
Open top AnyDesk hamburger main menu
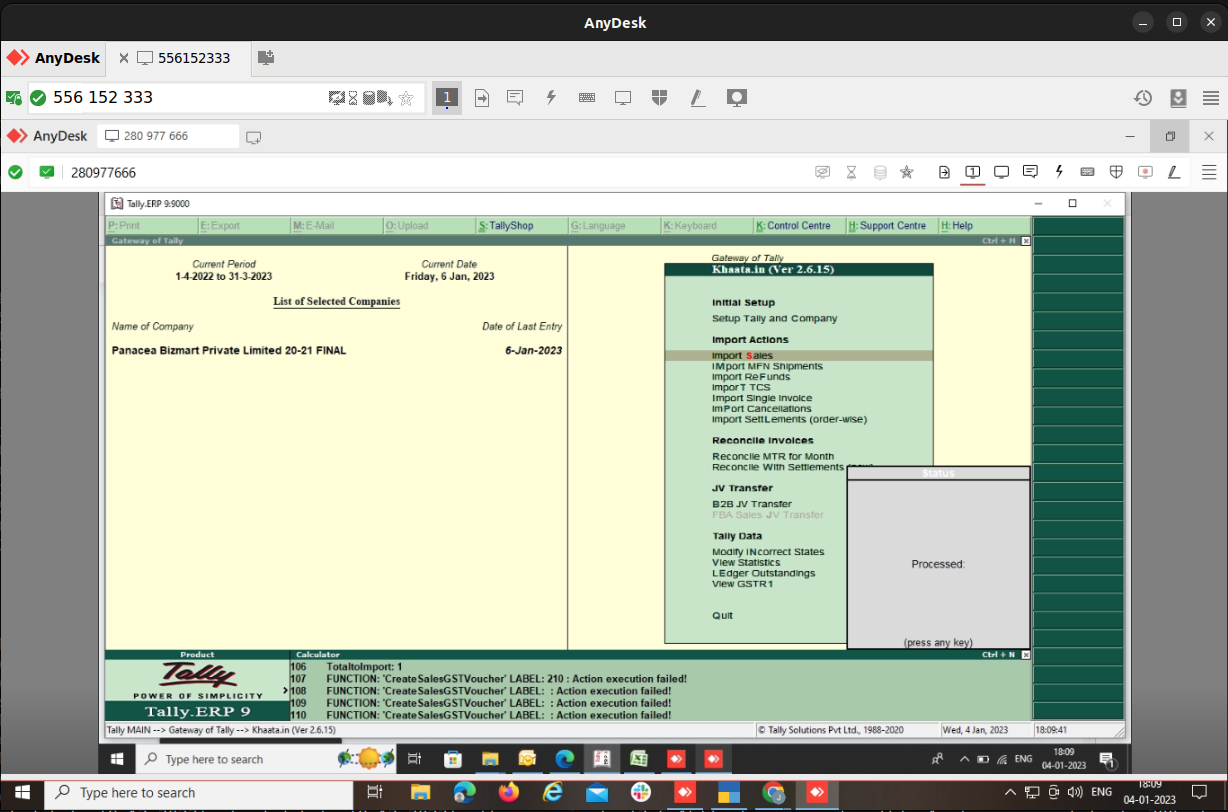click(1211, 98)
